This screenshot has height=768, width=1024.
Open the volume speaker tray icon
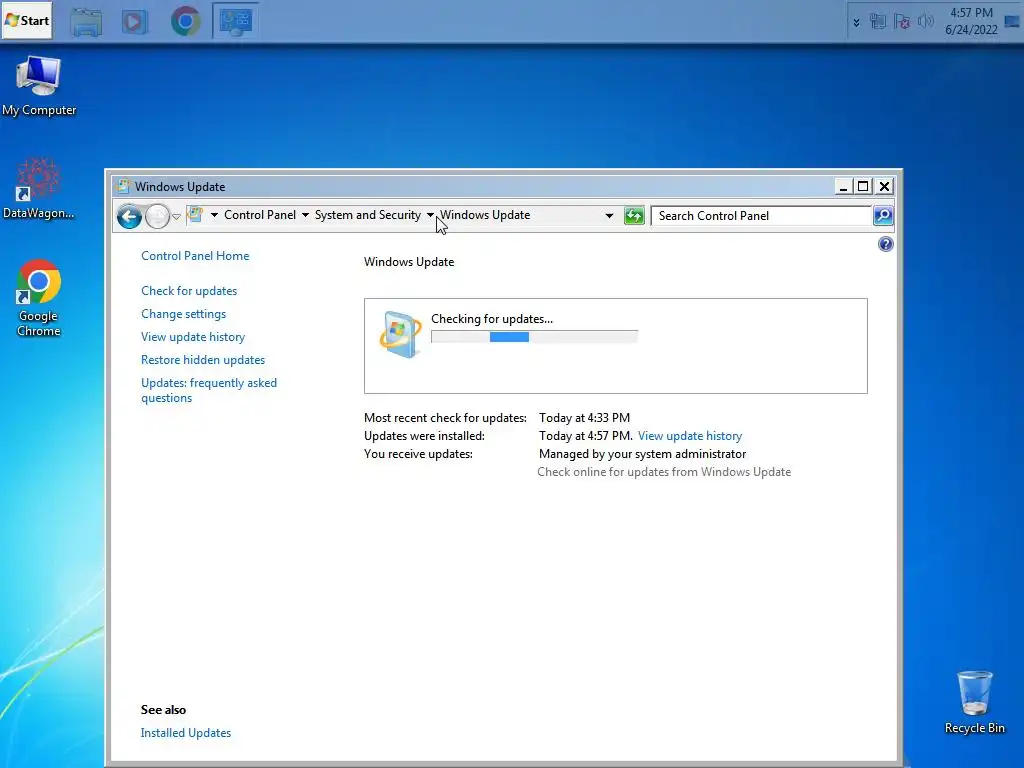click(x=925, y=22)
